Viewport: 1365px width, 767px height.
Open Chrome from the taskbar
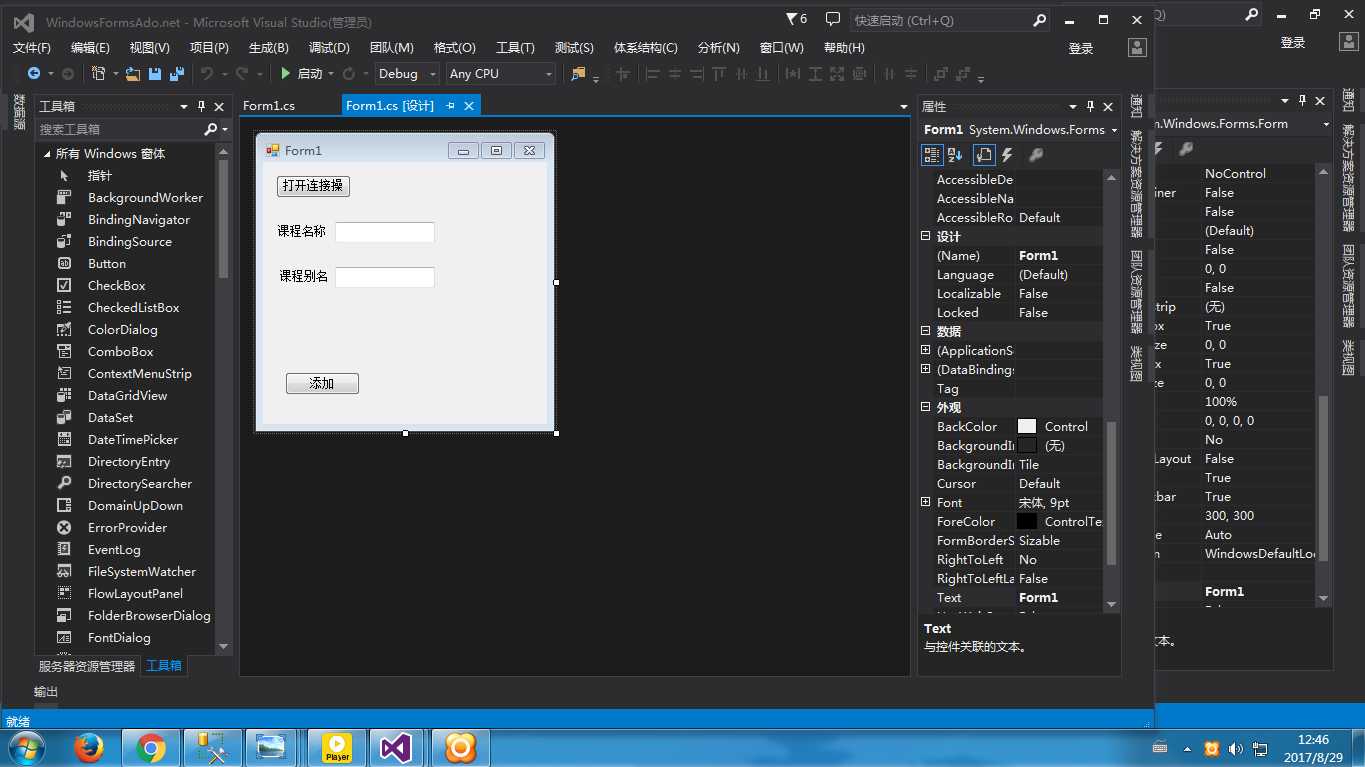click(151, 747)
